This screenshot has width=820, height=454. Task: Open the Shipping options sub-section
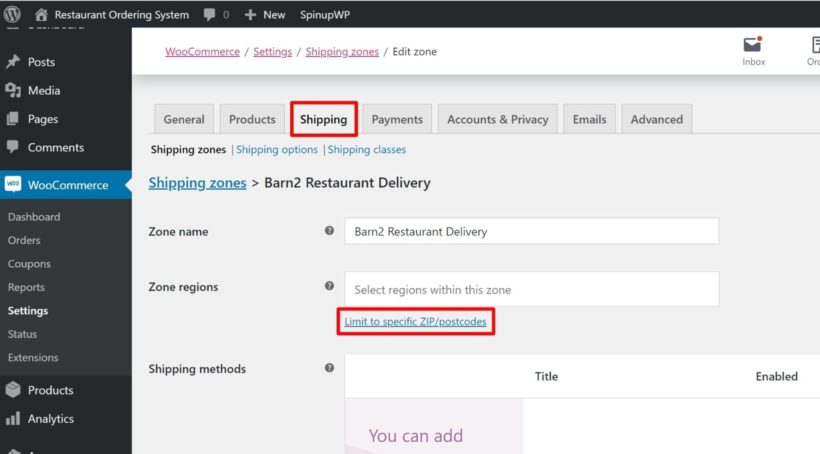click(277, 150)
